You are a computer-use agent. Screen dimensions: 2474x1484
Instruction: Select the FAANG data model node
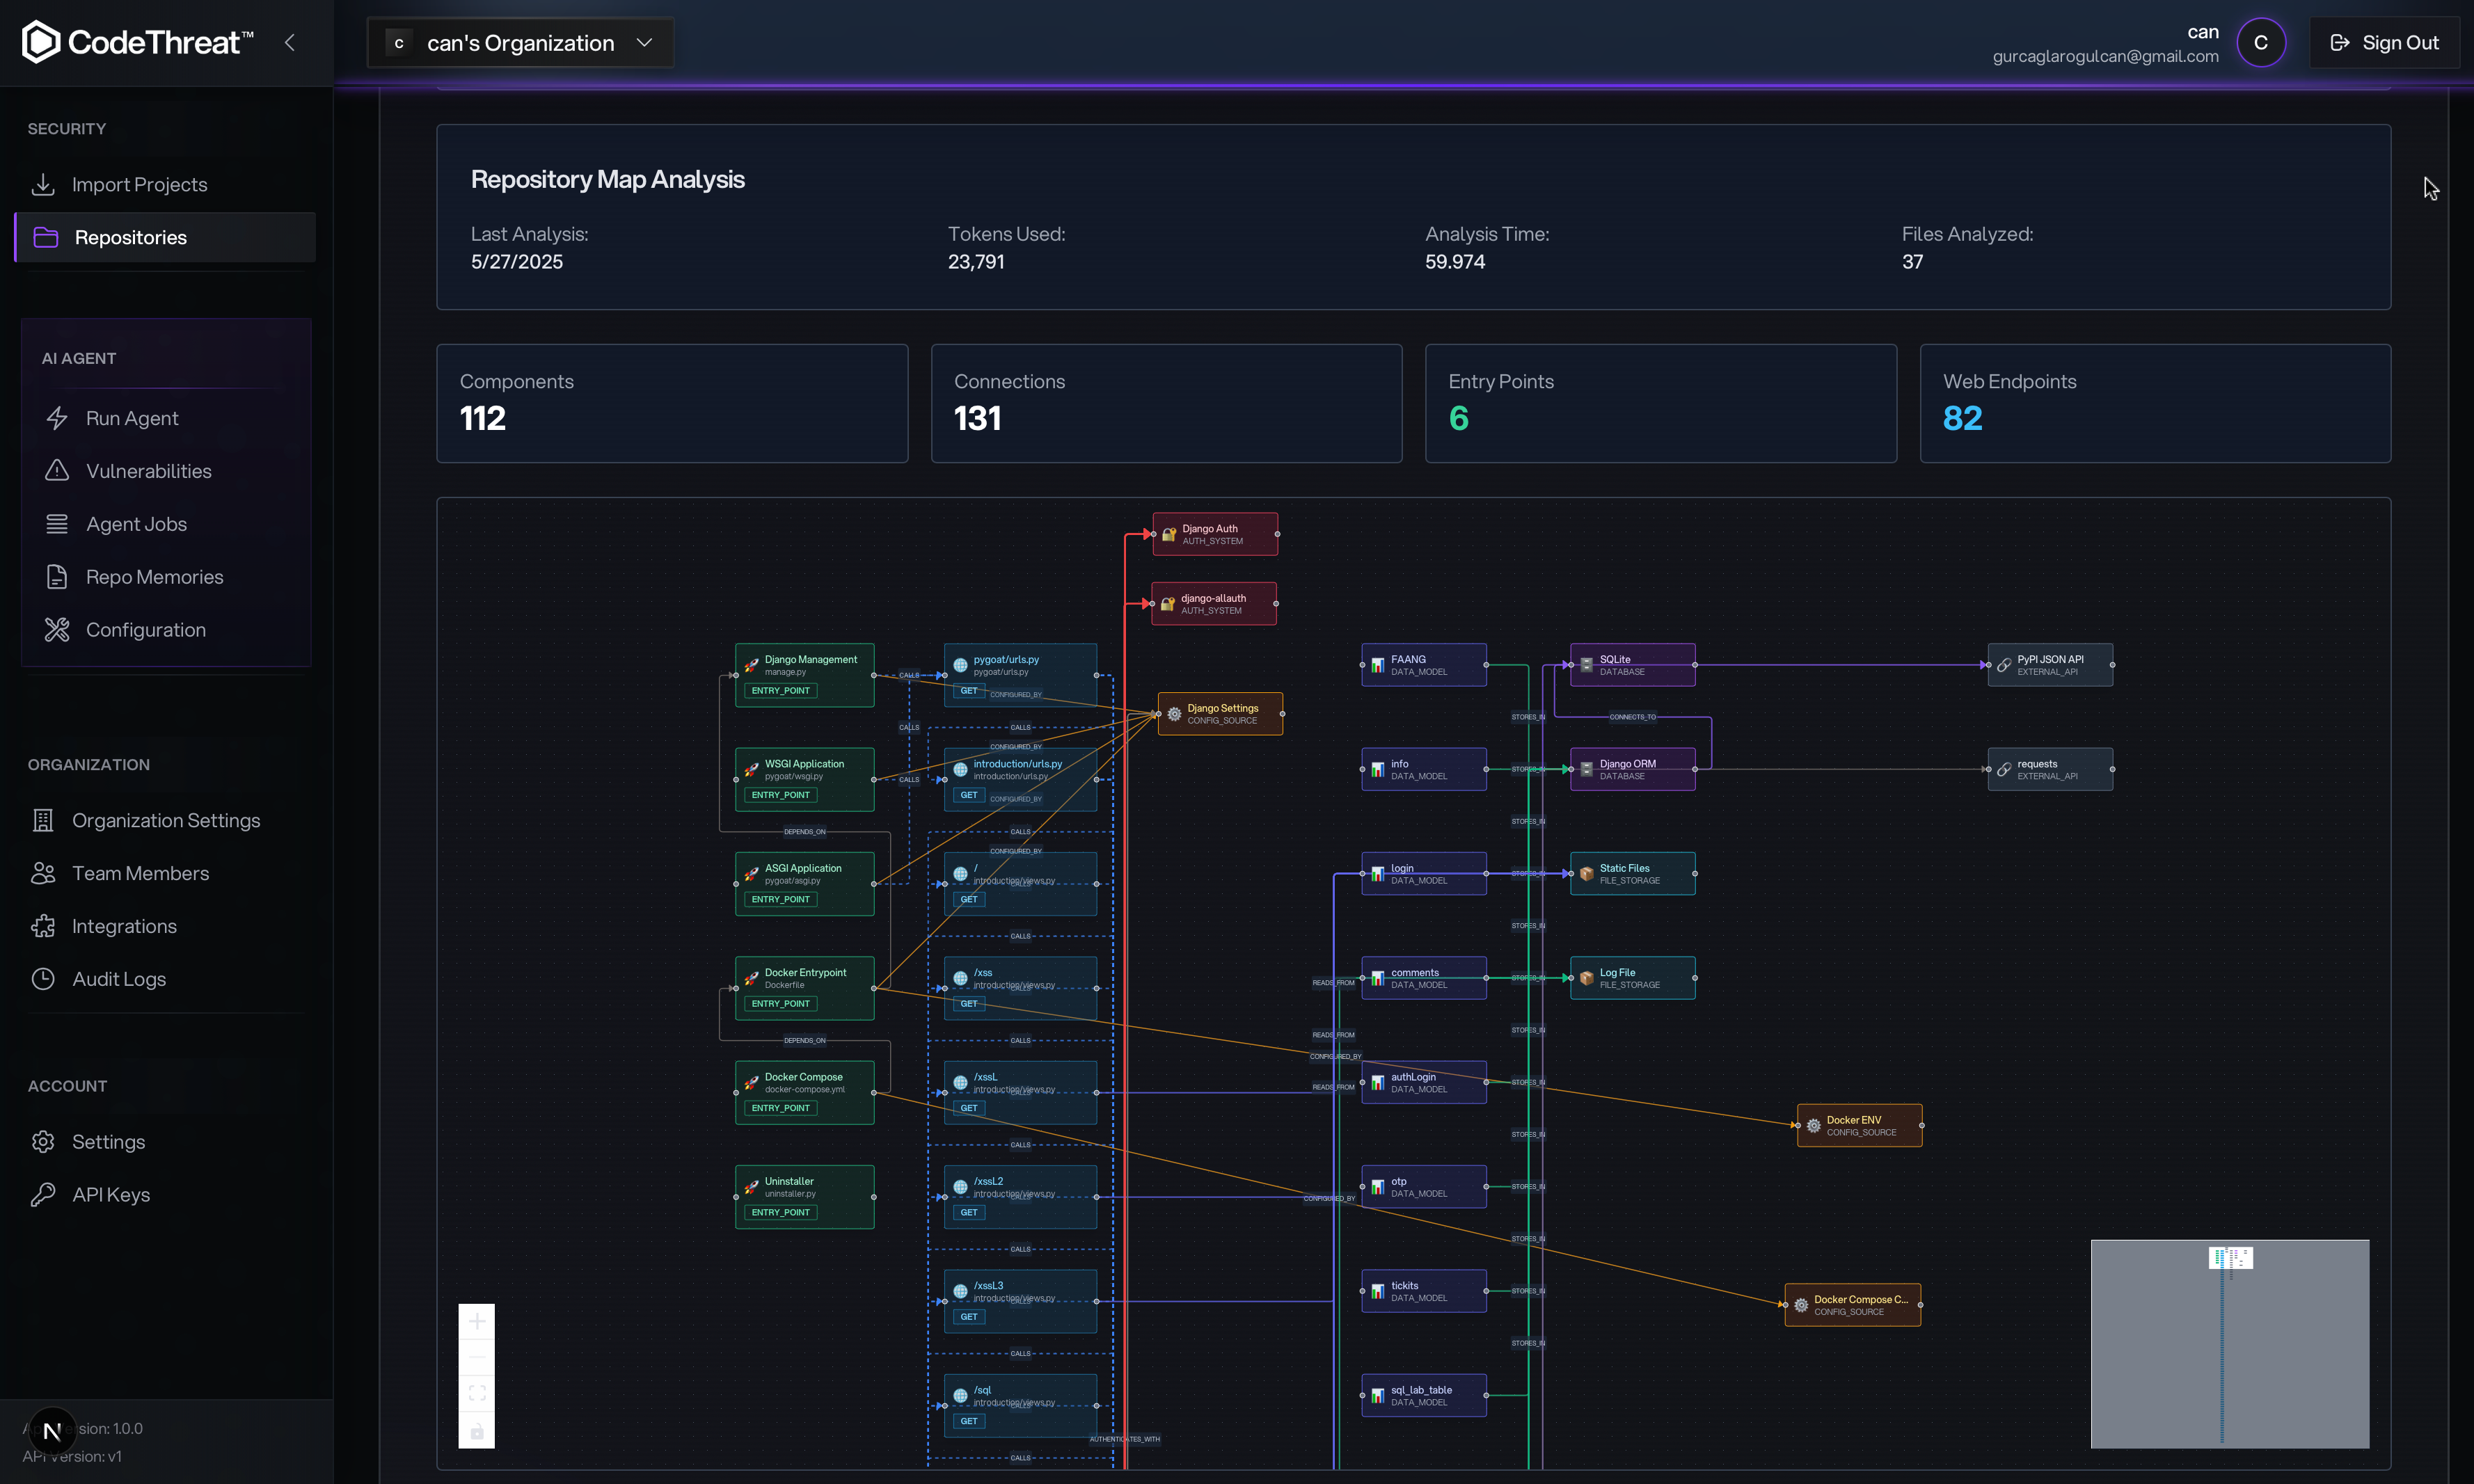1424,665
